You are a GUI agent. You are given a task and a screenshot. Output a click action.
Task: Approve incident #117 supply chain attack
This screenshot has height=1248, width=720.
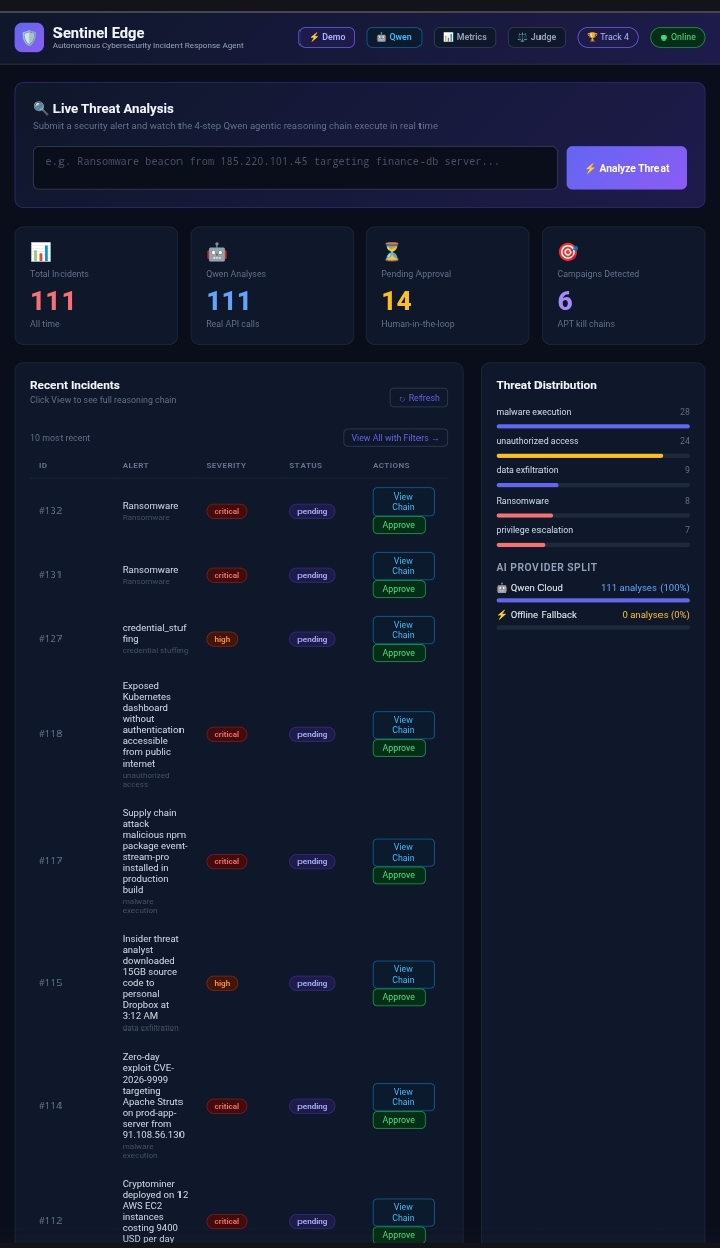[x=399, y=875]
